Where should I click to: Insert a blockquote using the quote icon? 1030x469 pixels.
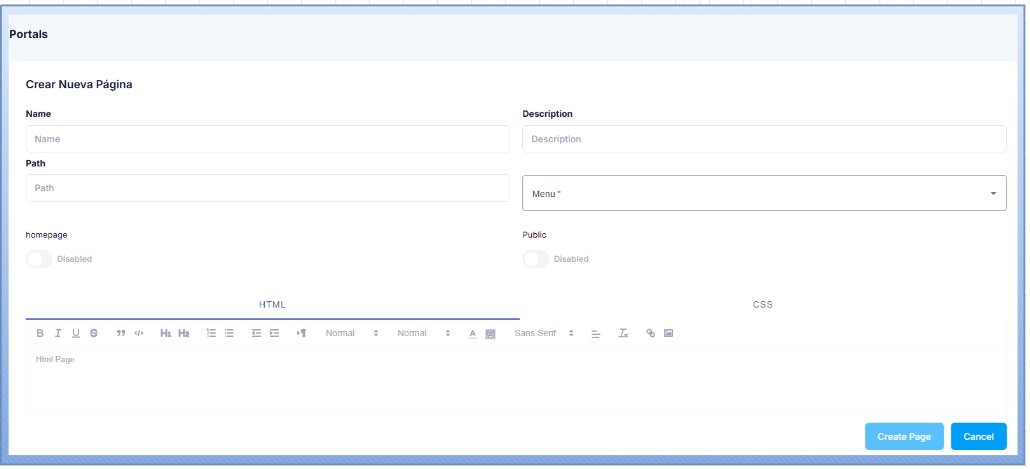[121, 333]
